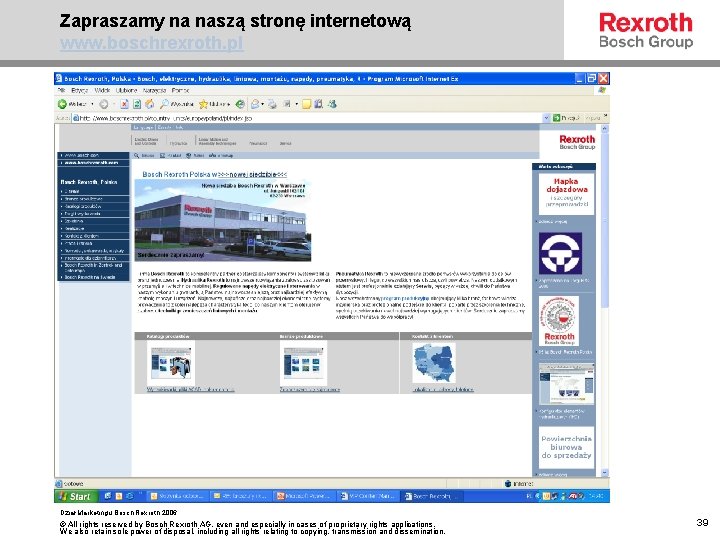Click the History clock globe icon
This screenshot has height=540, width=720.
point(240,104)
